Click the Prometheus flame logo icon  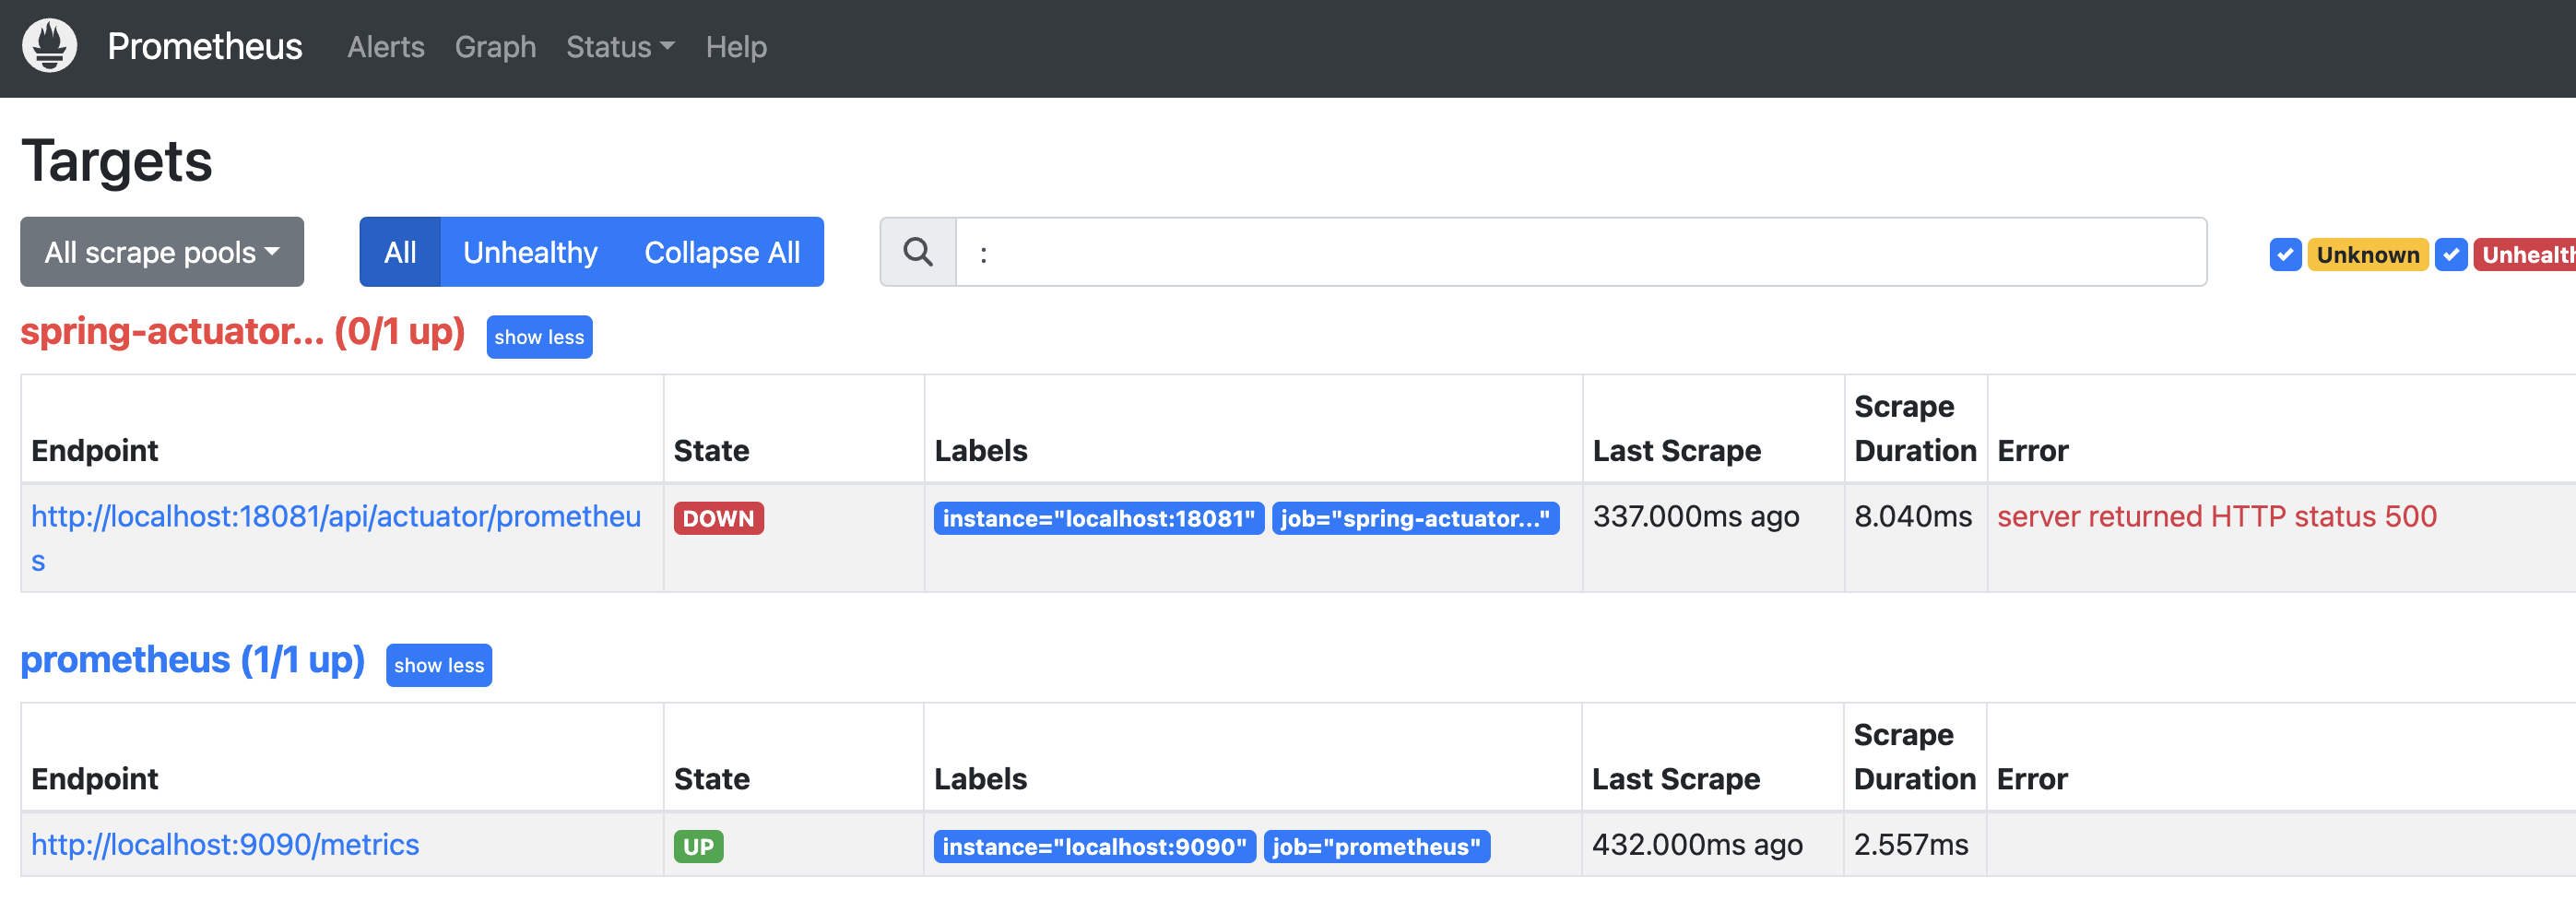coord(49,47)
